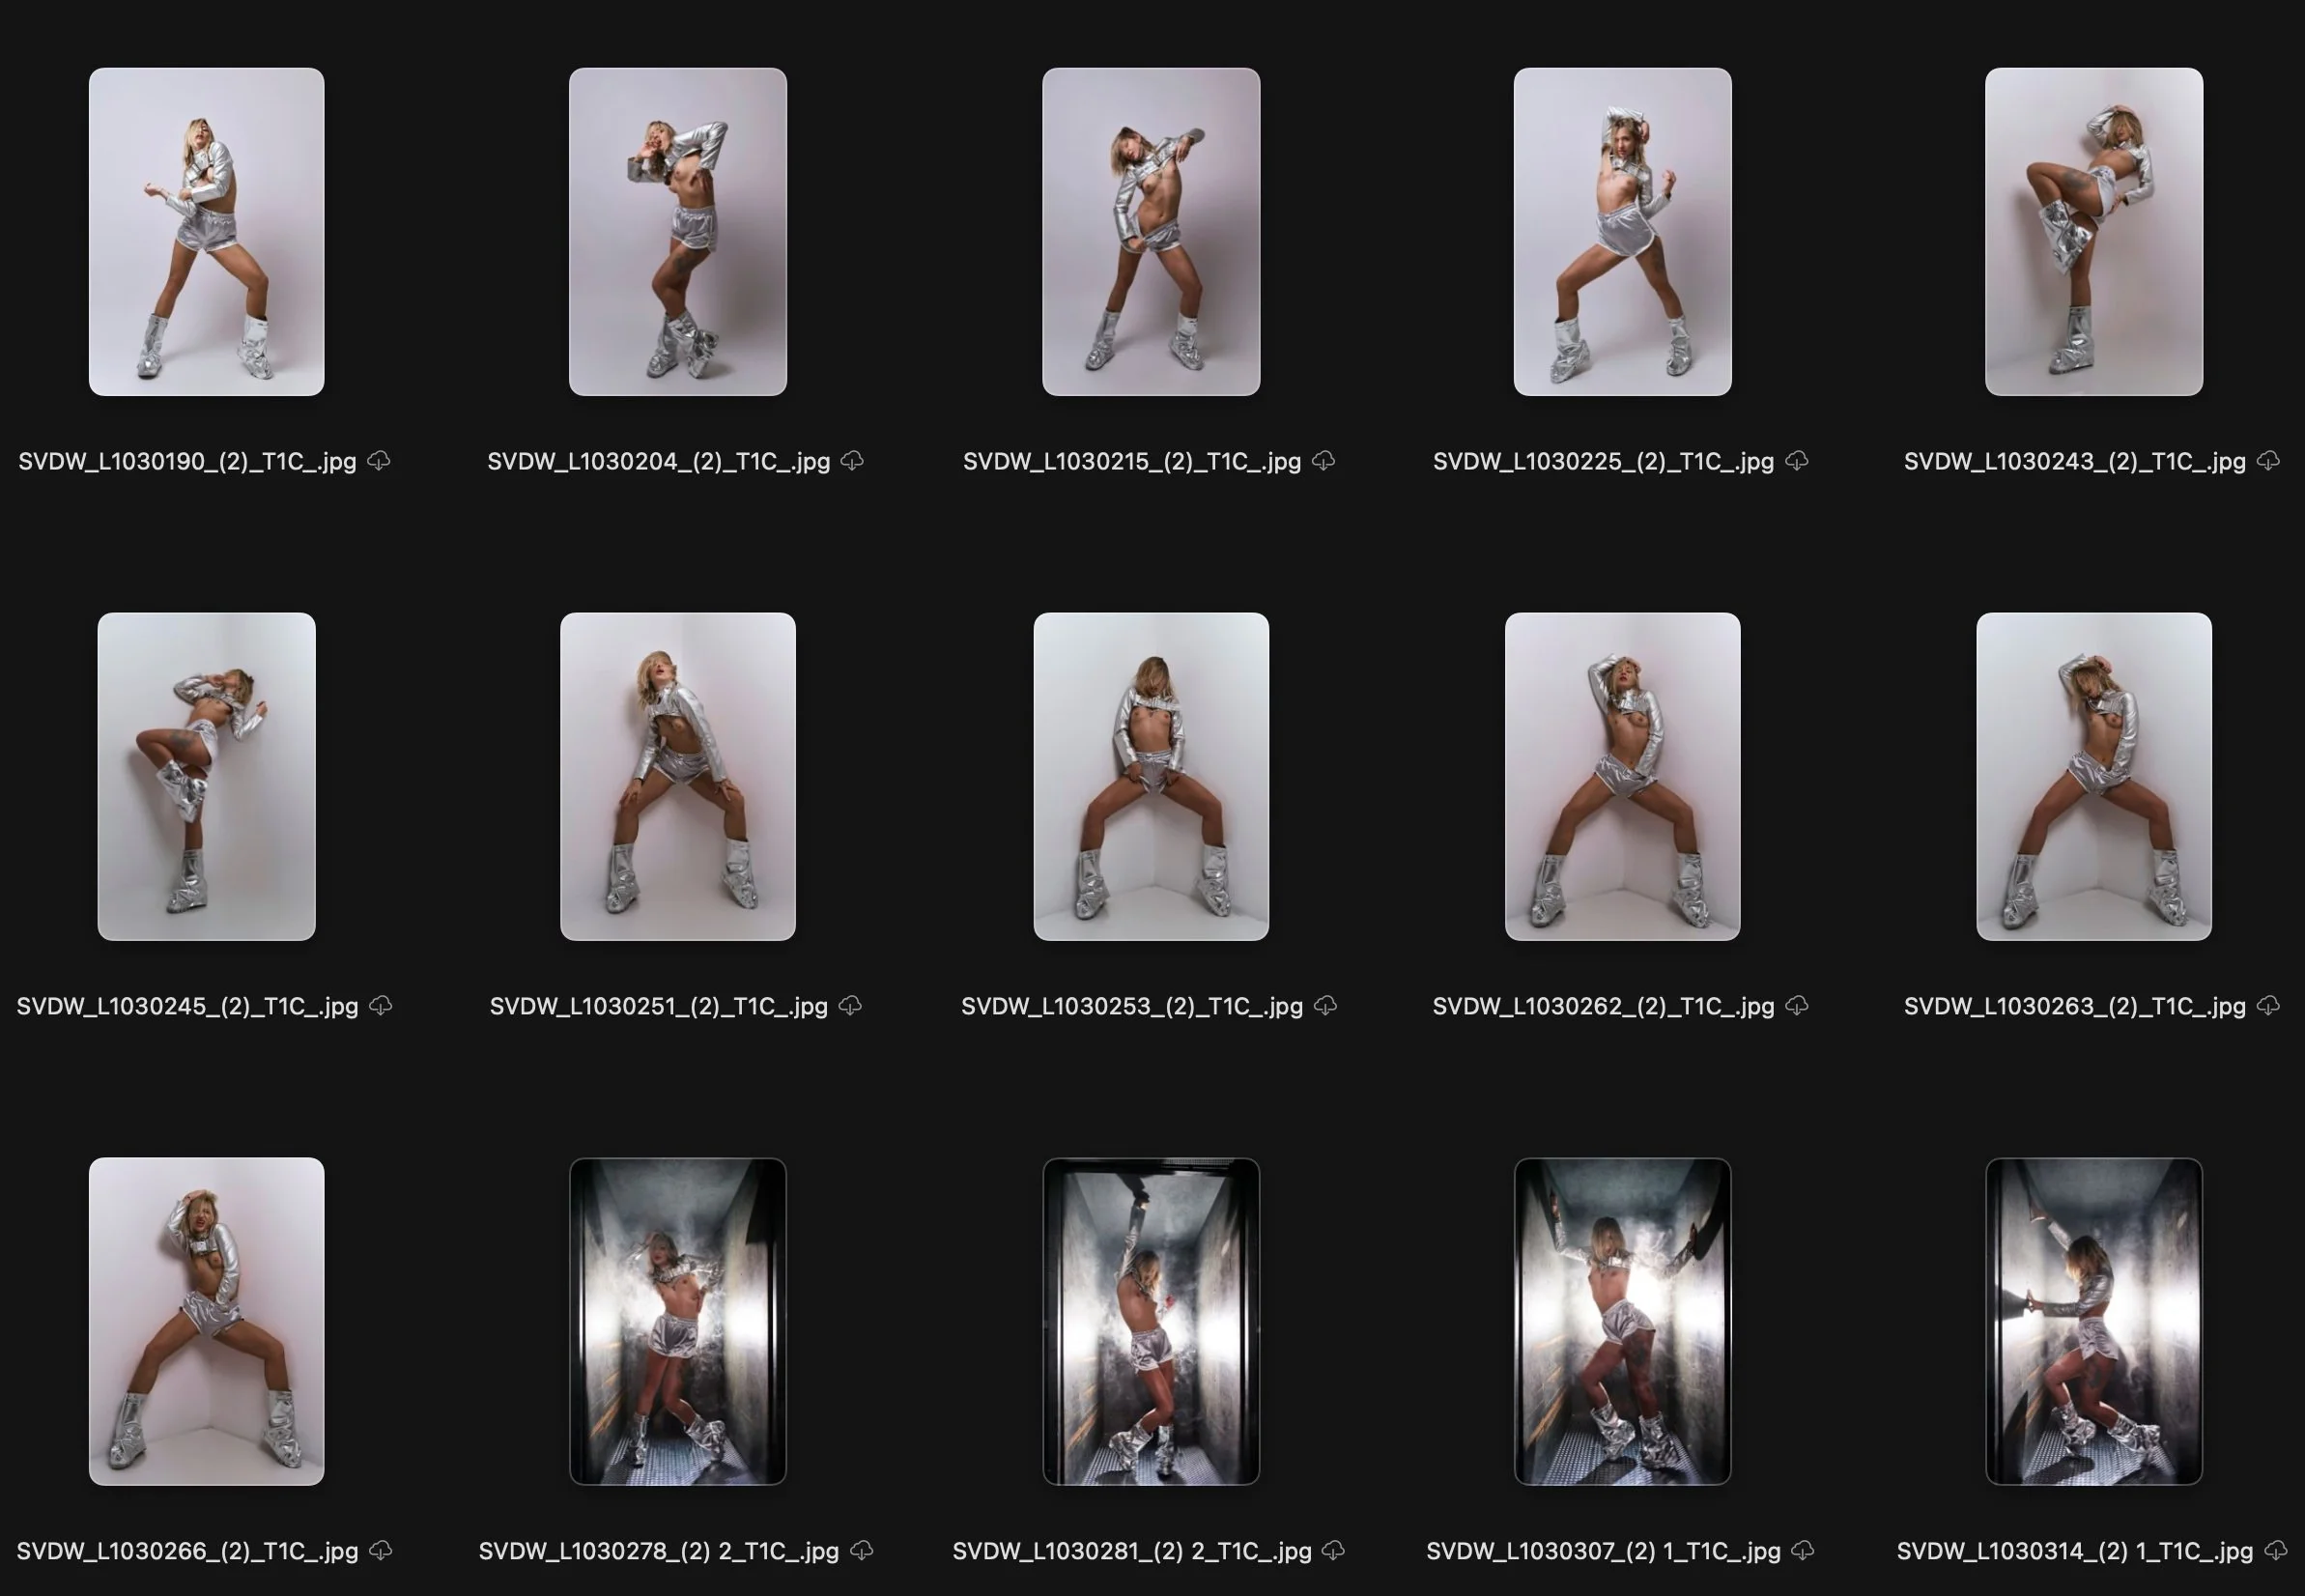This screenshot has width=2305, height=1596.
Task: Download SVDW_L1030225 via cloud icon
Action: (x=1797, y=460)
